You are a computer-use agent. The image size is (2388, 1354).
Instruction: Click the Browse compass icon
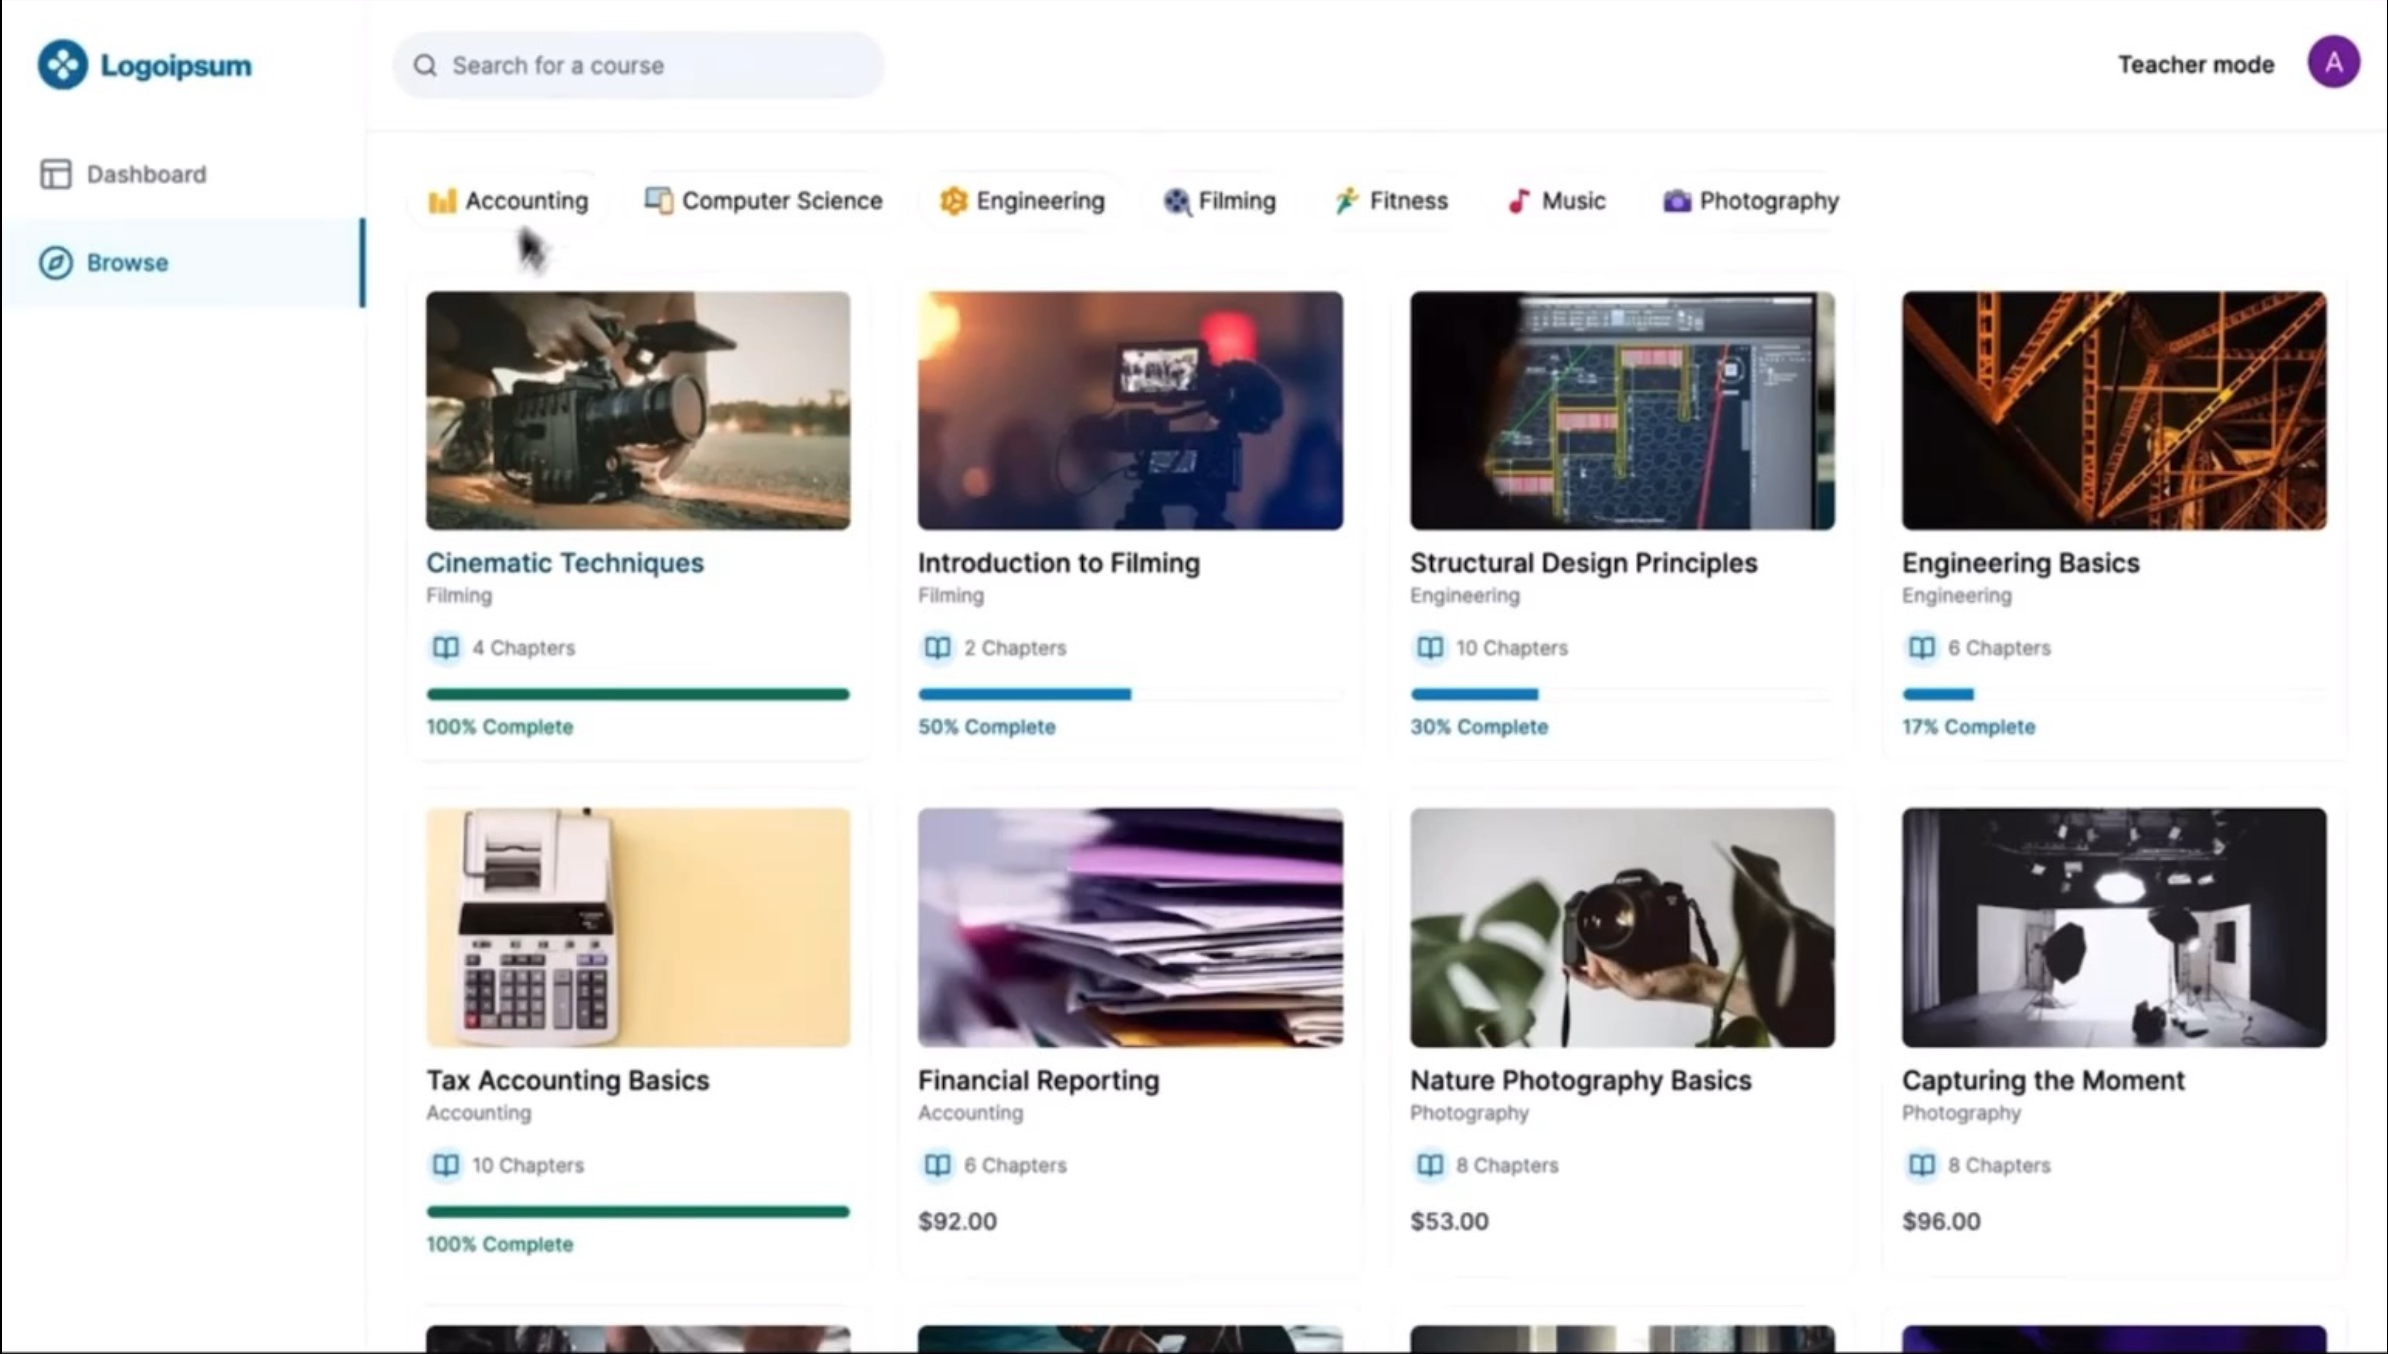click(x=55, y=263)
